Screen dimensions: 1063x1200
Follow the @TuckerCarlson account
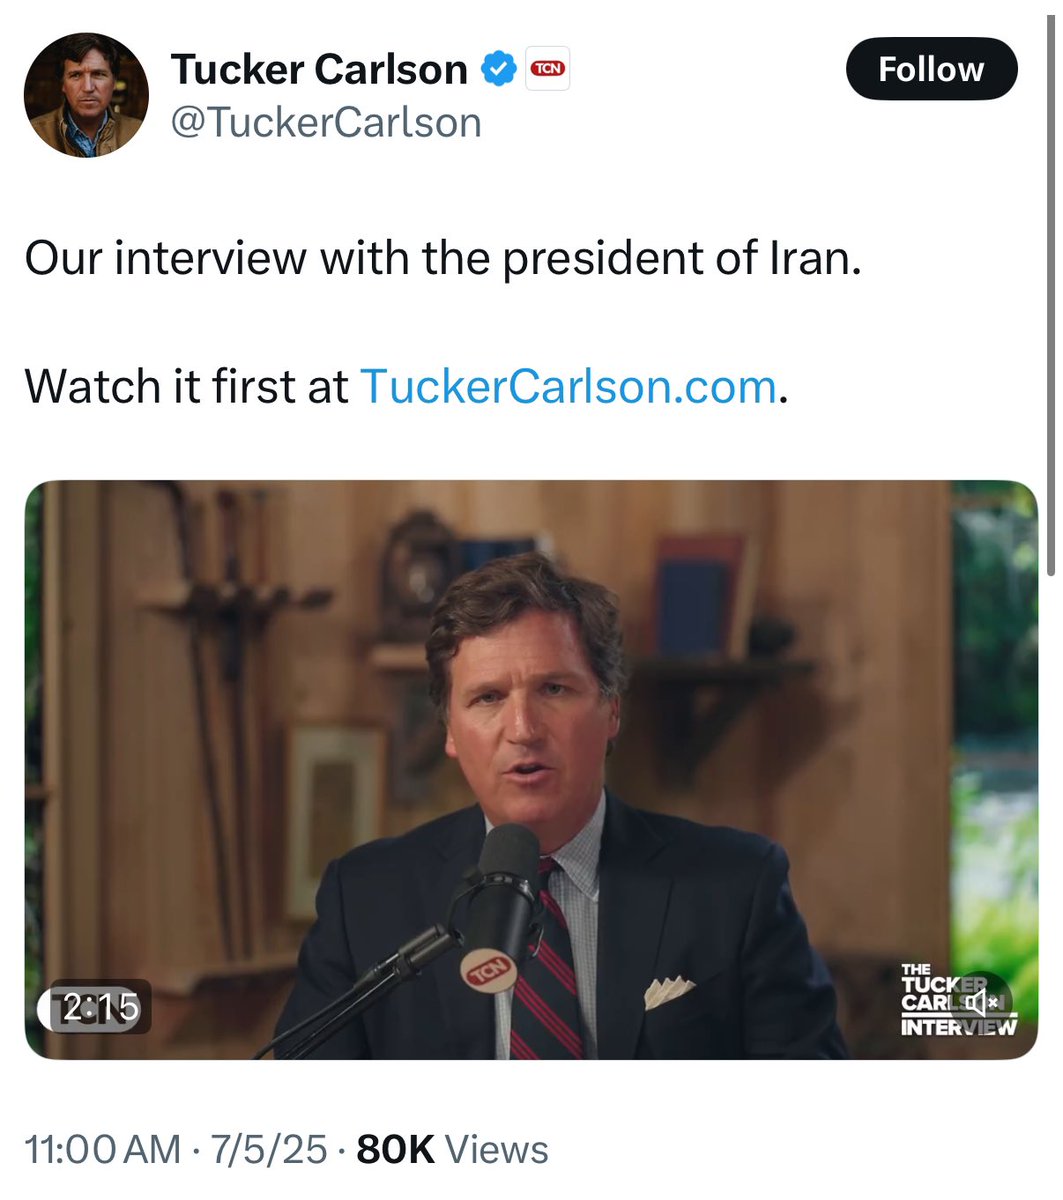point(931,68)
